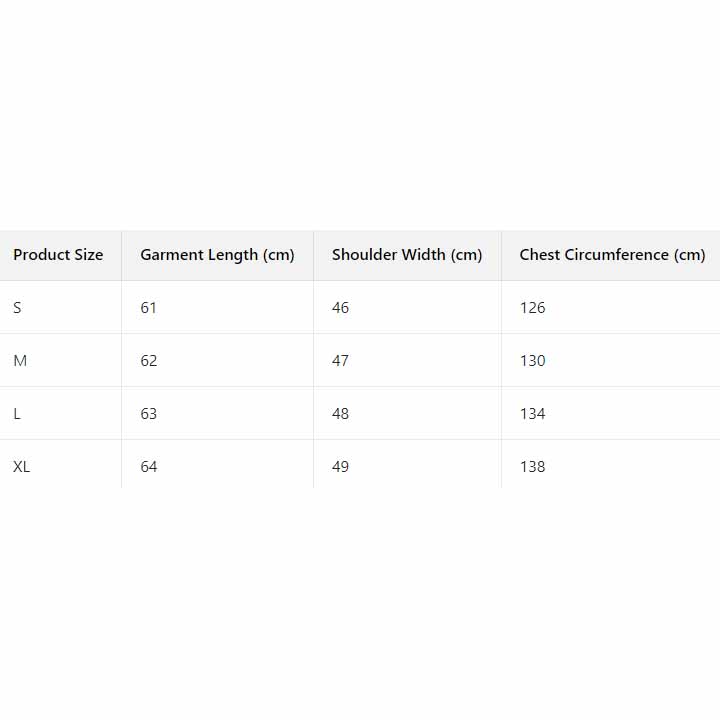Click shoulder width value 46

pyautogui.click(x=341, y=308)
